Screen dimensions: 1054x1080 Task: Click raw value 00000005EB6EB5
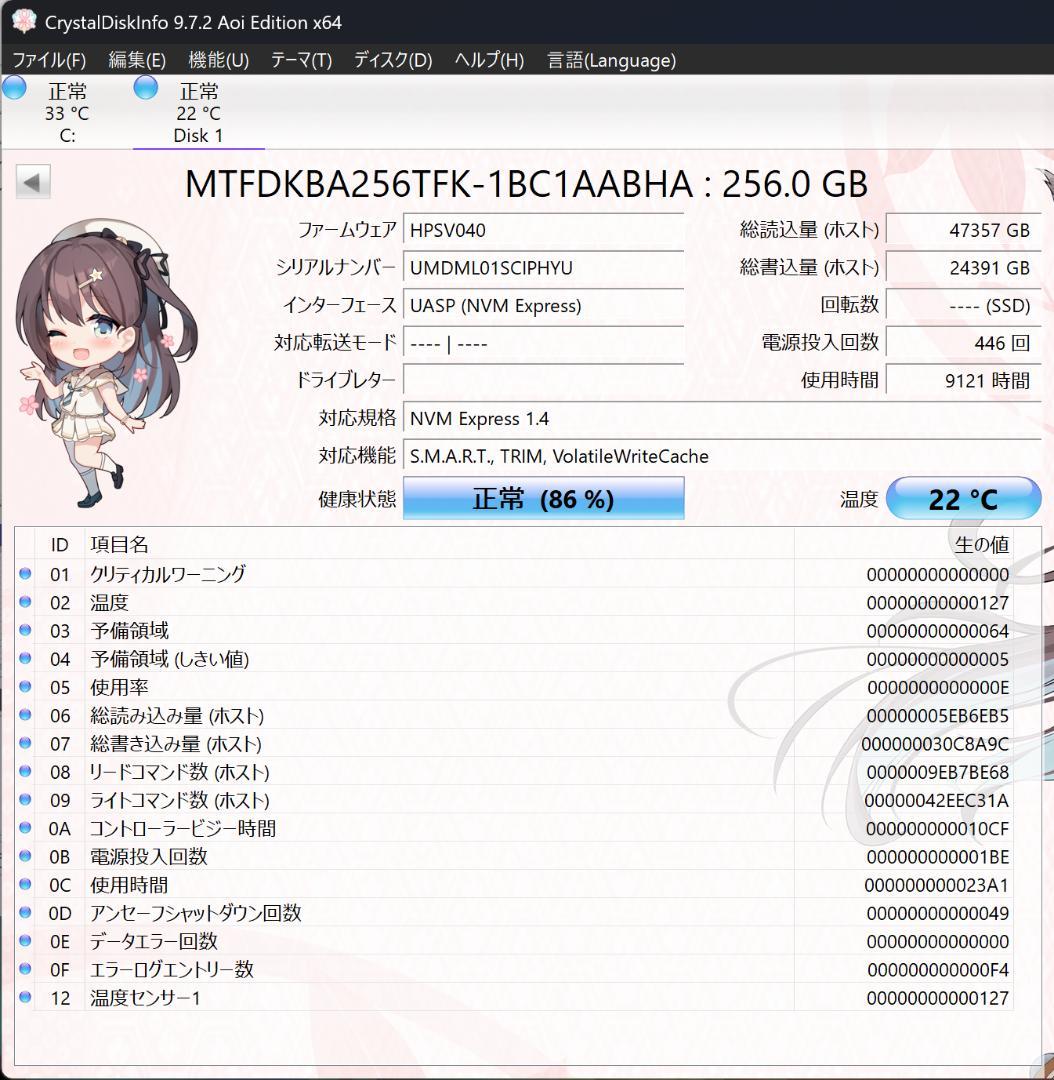[938, 716]
